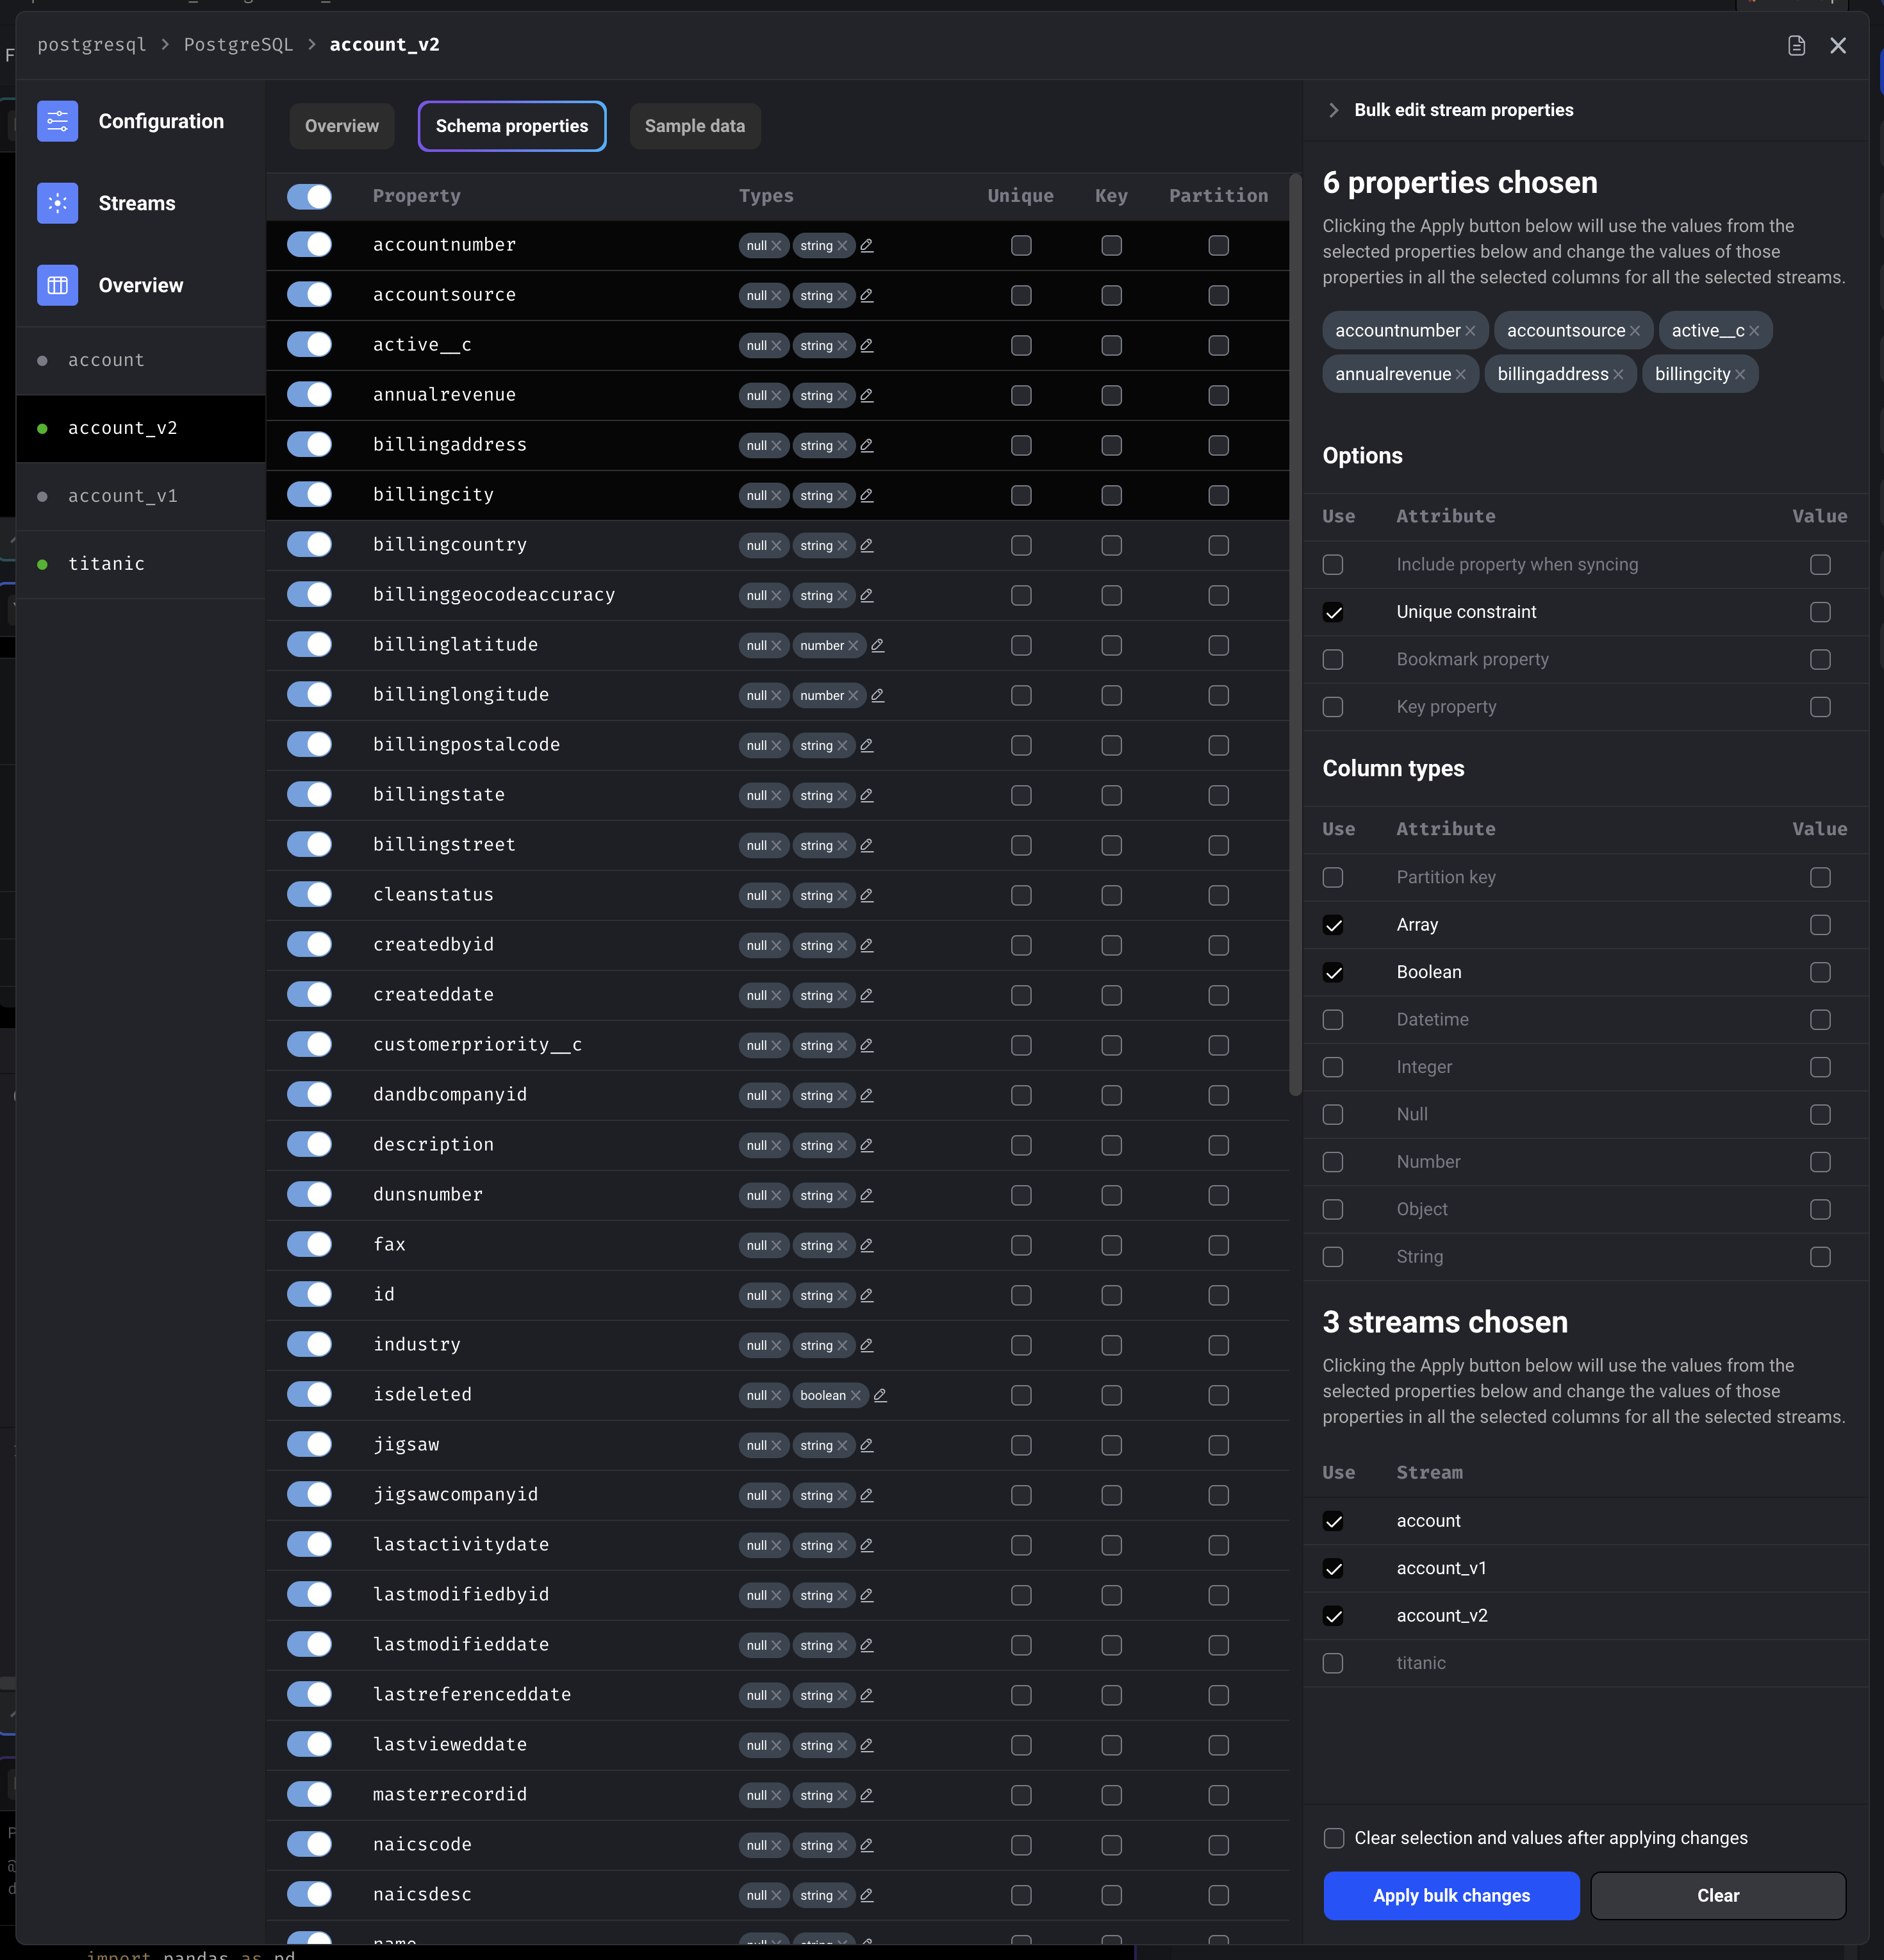The image size is (1884, 1960).
Task: Go to postgresql breadcrumb
Action: (92, 45)
